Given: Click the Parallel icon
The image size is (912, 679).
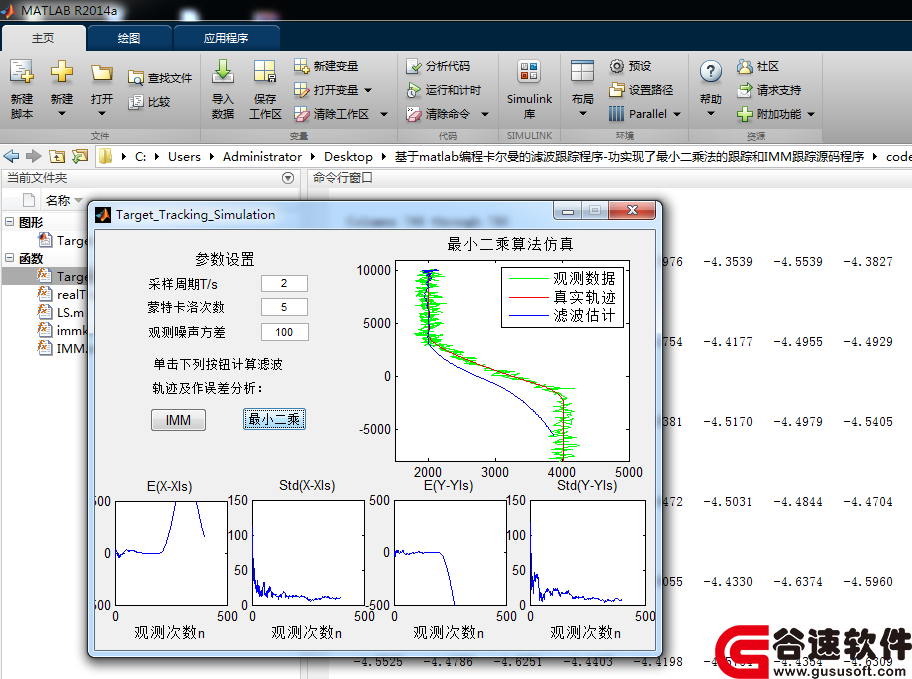Looking at the screenshot, I should point(617,114).
